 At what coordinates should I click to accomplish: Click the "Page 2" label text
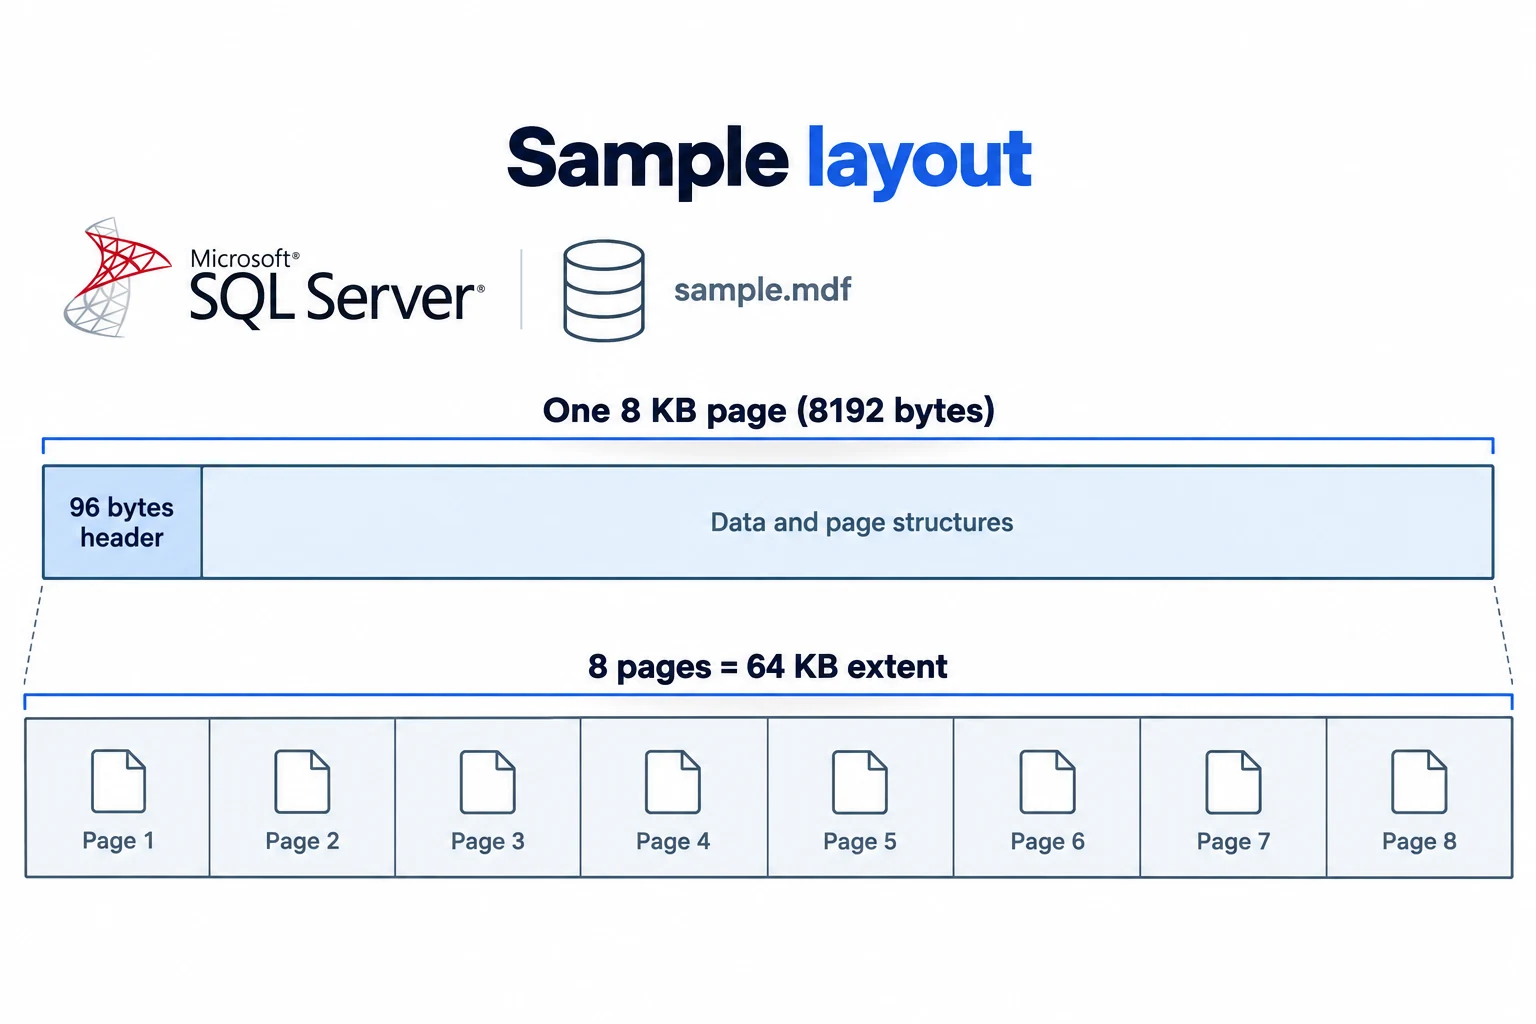[302, 842]
